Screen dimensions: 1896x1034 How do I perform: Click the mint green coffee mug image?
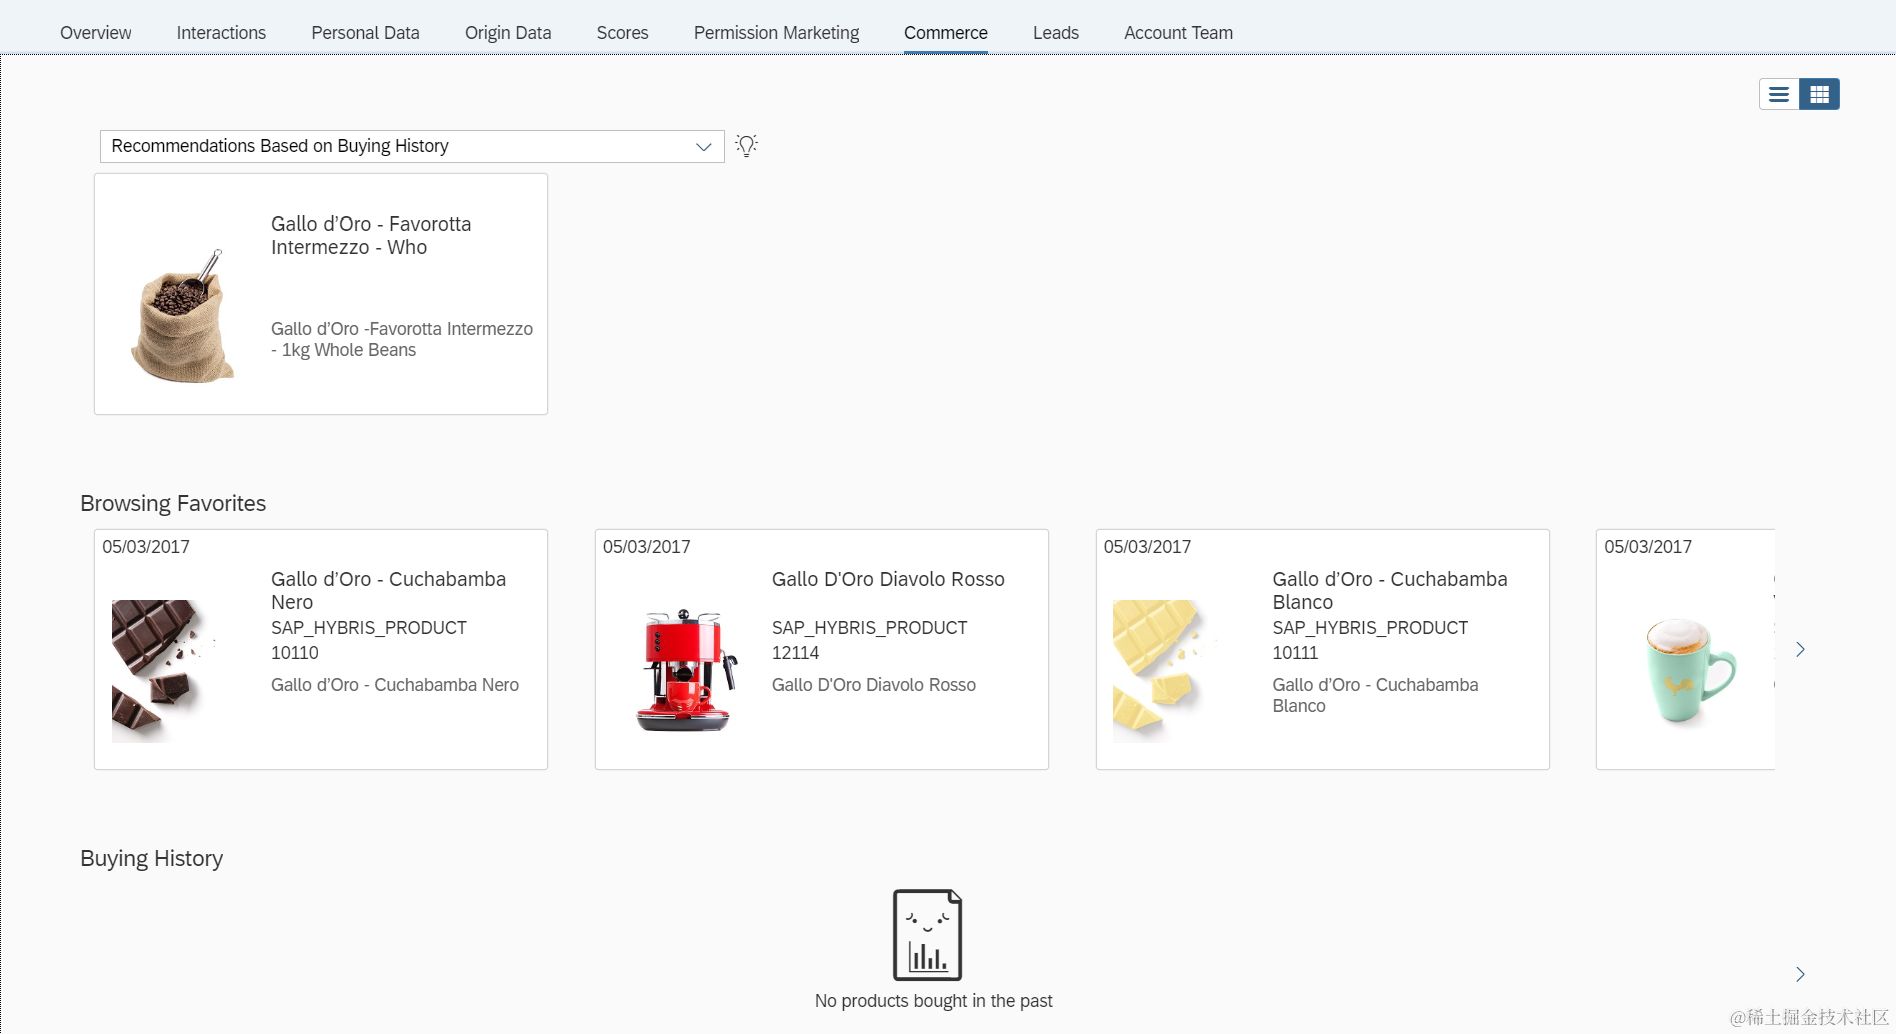click(1689, 670)
